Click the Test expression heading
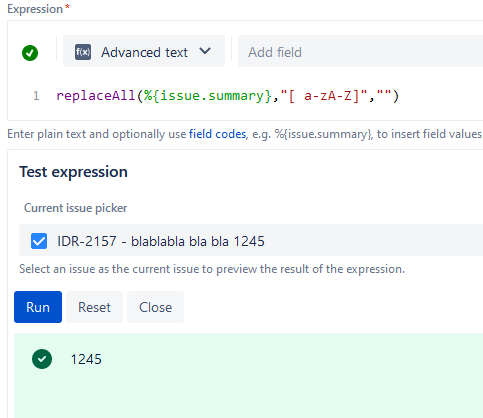483x418 pixels. click(x=73, y=172)
